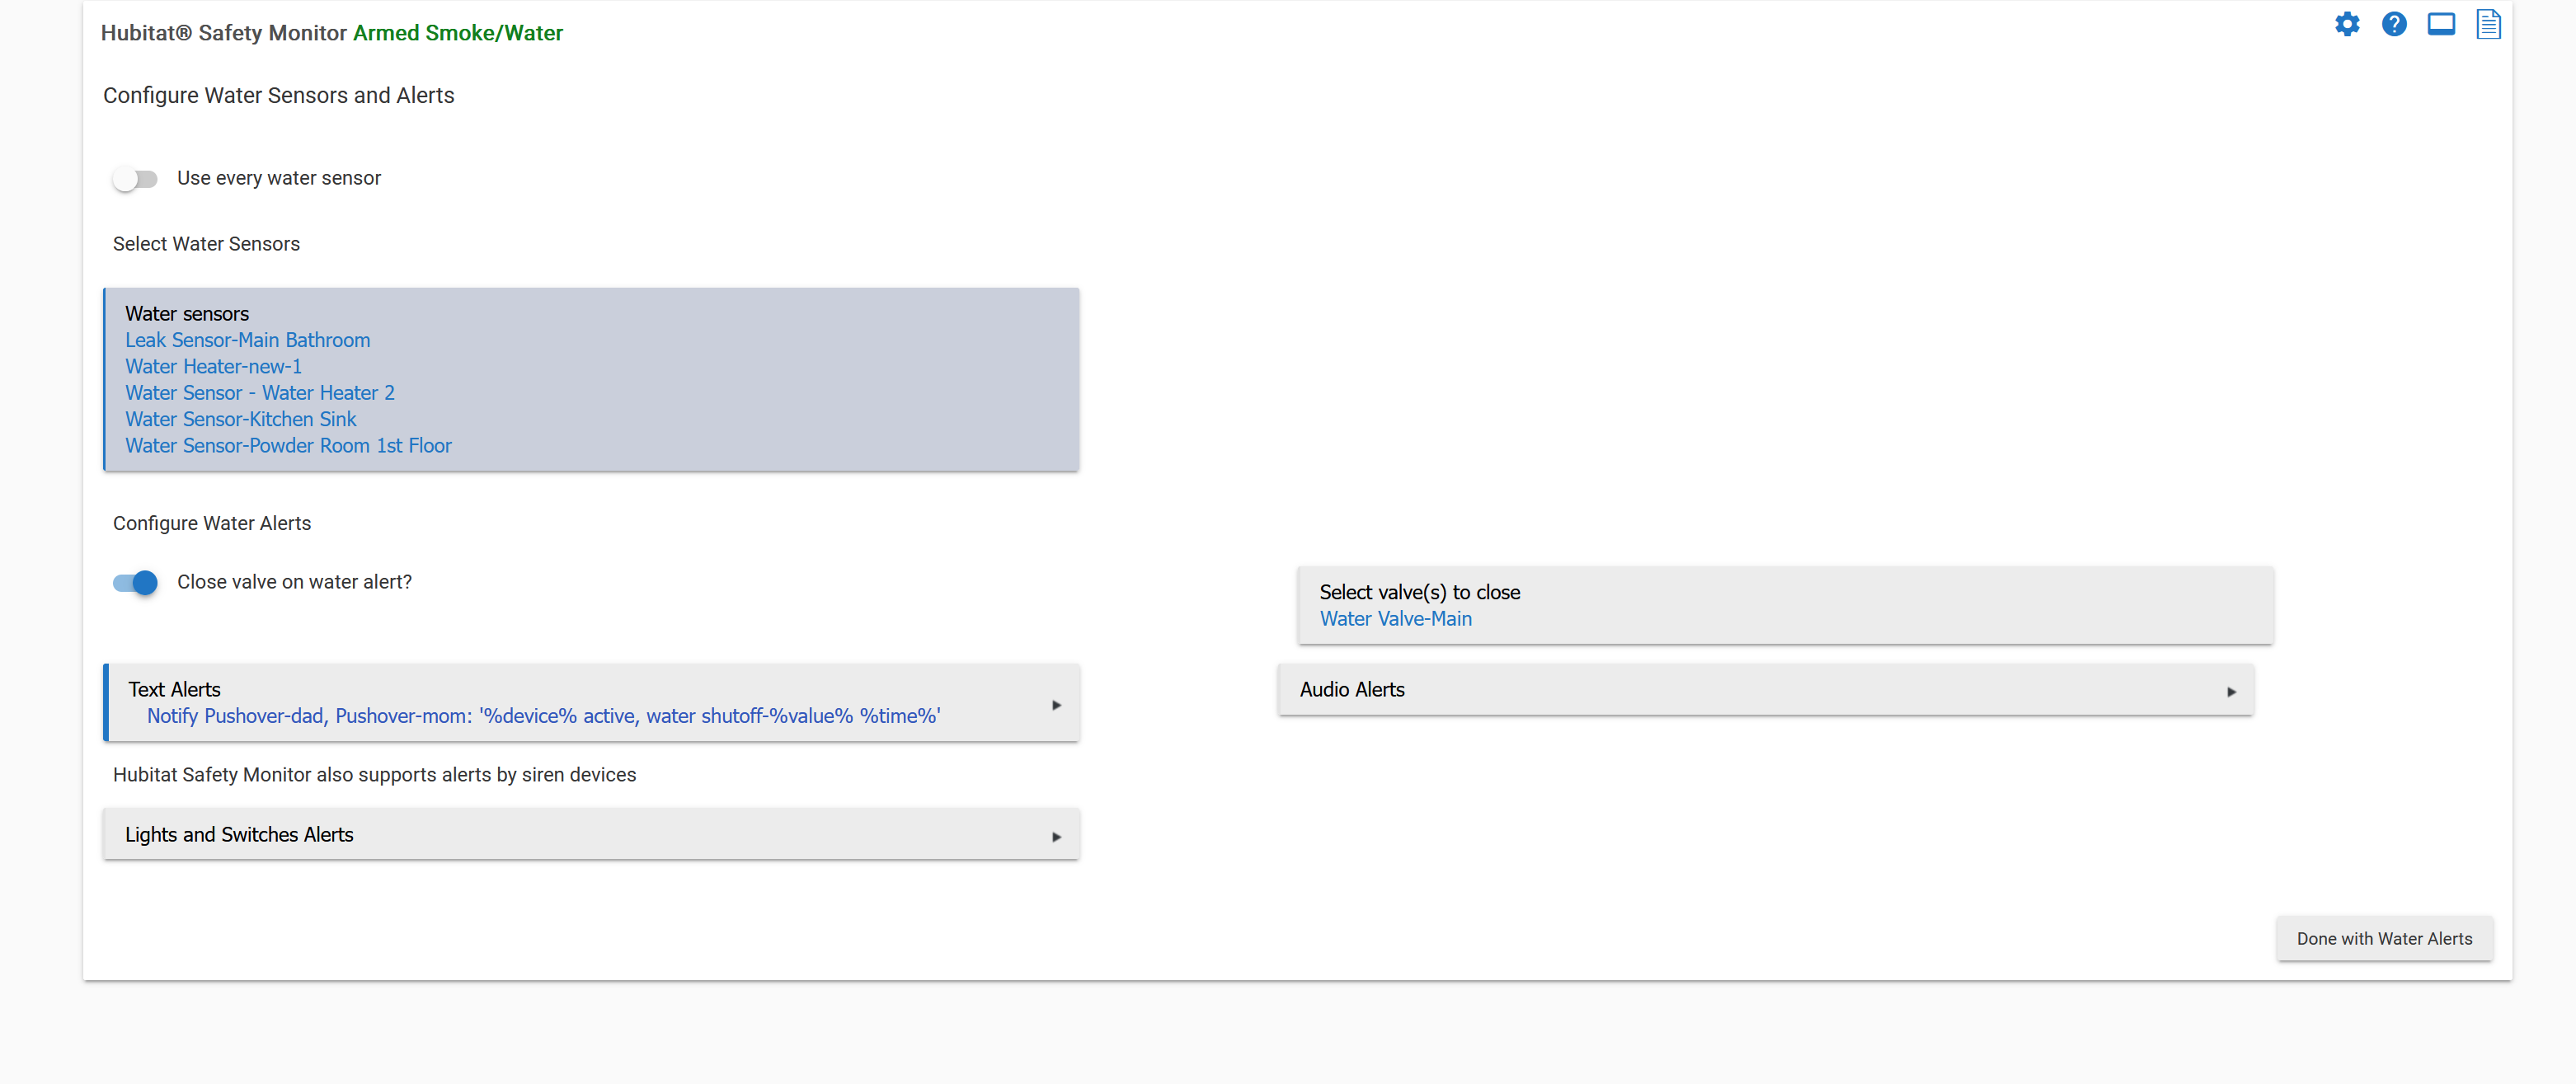This screenshot has height=1084, width=2576.
Task: Click the Water Valve-Main link
Action: [x=1395, y=619]
